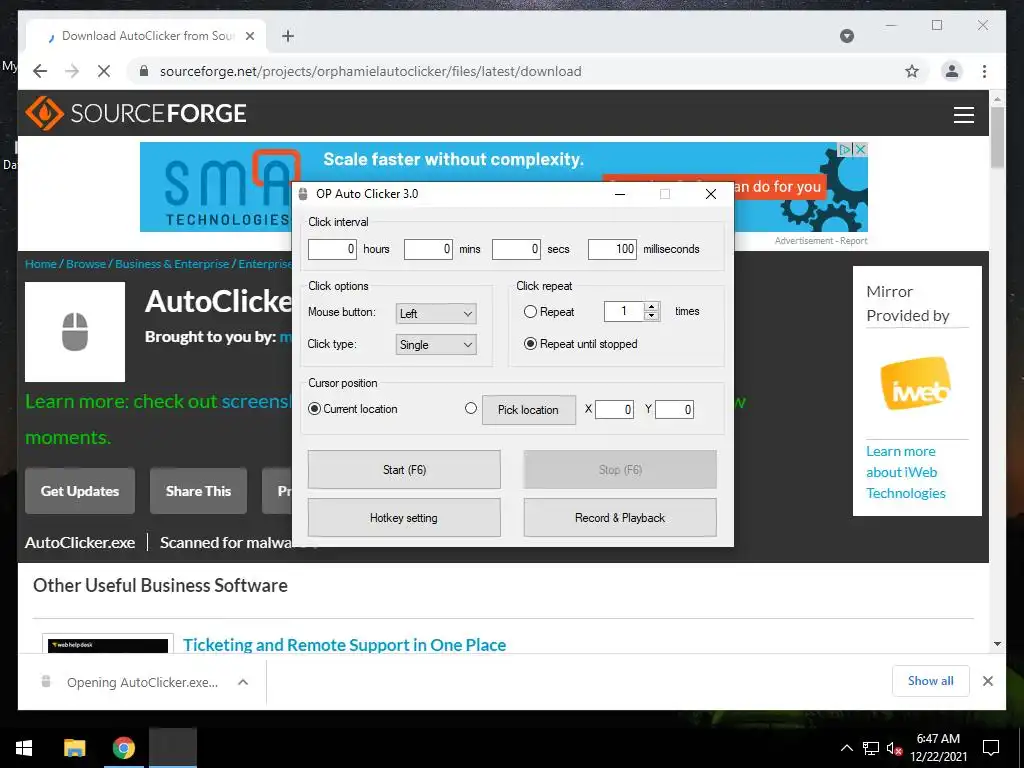Open the Windows Start menu
Screen dimensions: 1024x768
(24, 748)
